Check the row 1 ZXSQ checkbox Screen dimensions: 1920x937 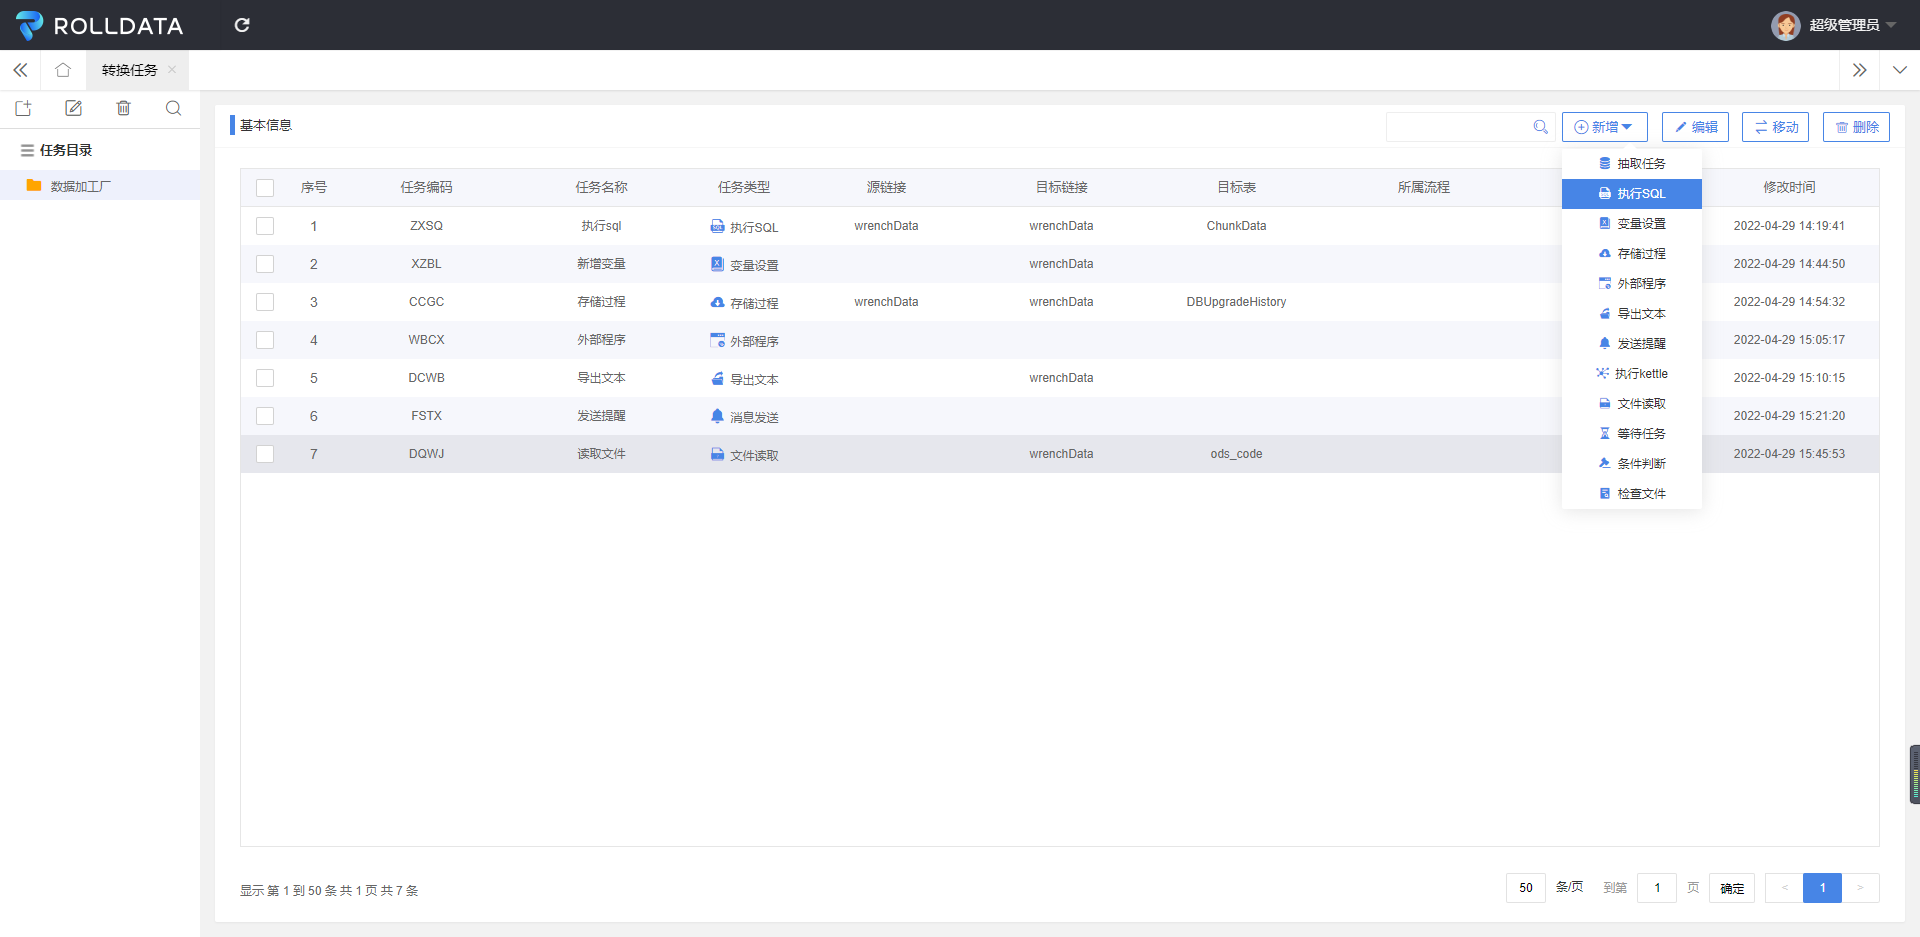[265, 226]
